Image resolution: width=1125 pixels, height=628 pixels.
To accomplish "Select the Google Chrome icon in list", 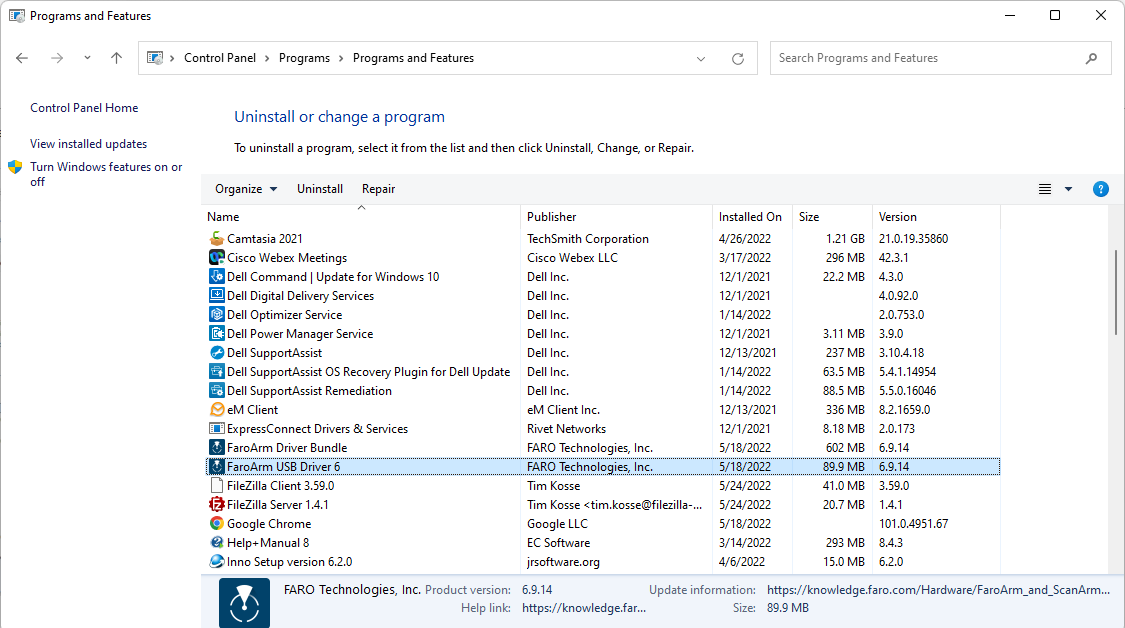I will pyautogui.click(x=217, y=524).
